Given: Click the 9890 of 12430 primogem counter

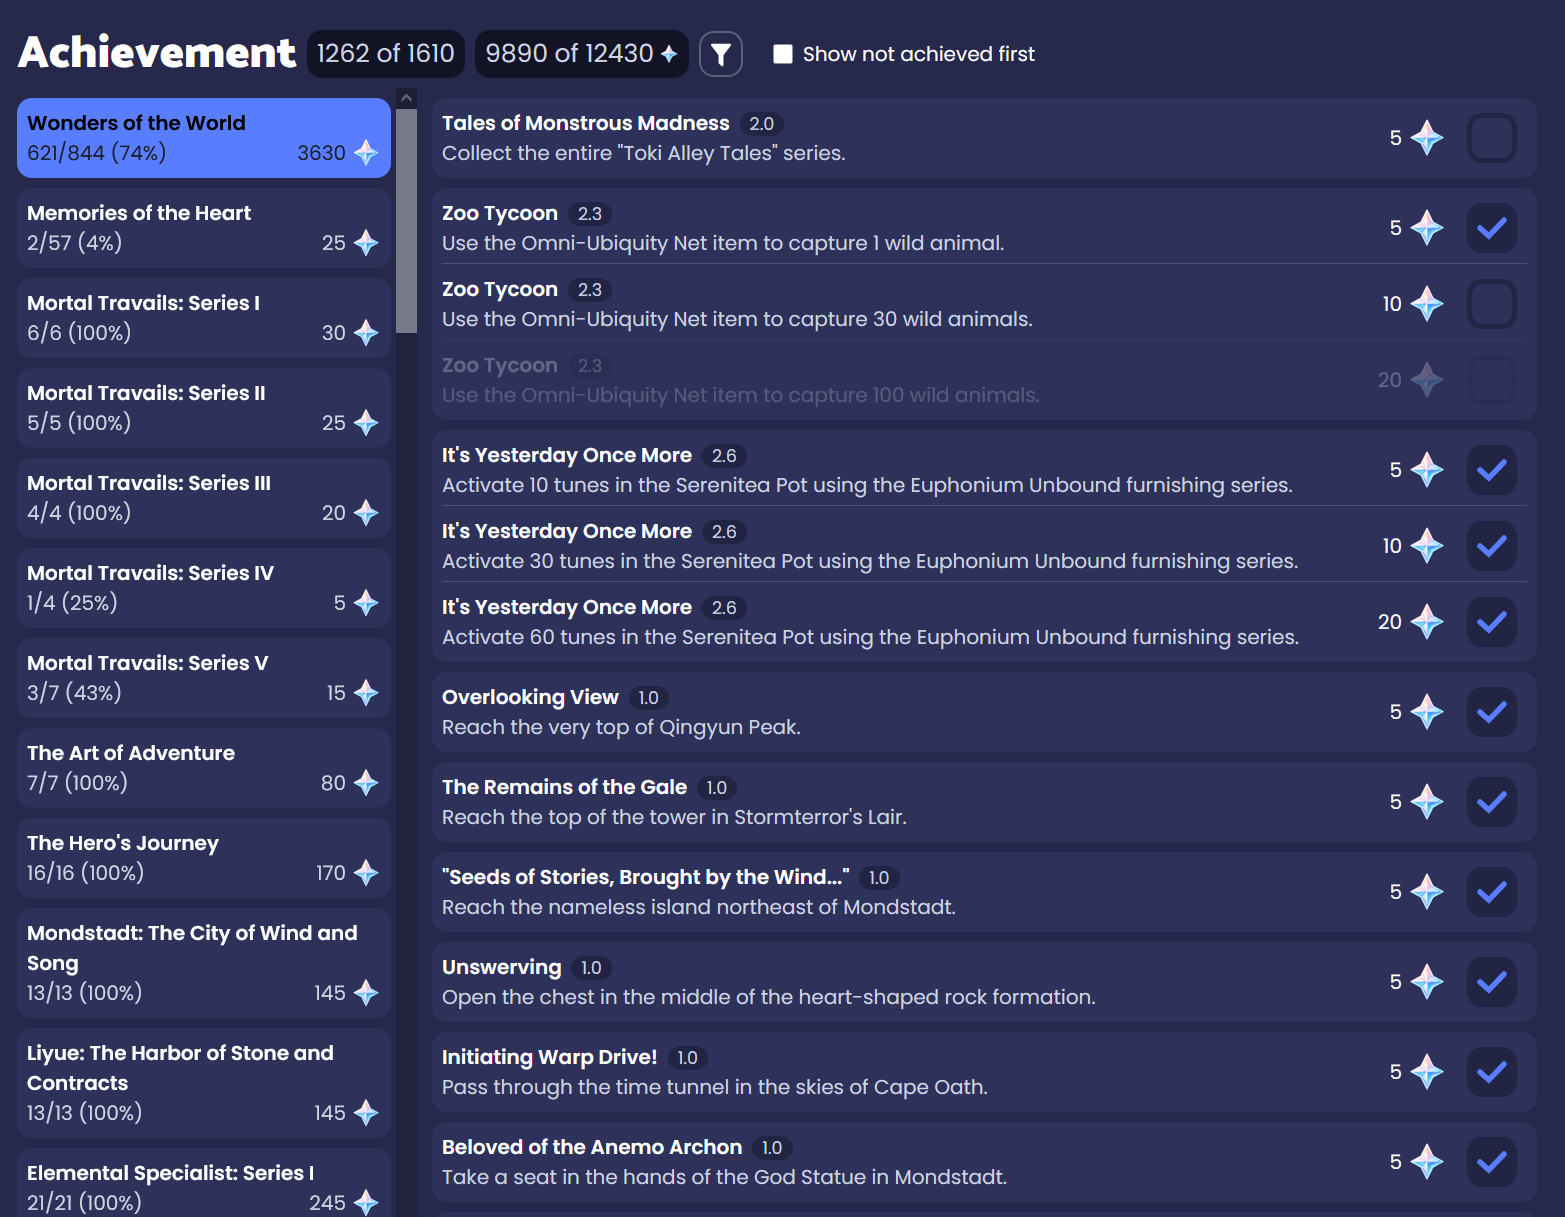Looking at the screenshot, I should click(582, 54).
